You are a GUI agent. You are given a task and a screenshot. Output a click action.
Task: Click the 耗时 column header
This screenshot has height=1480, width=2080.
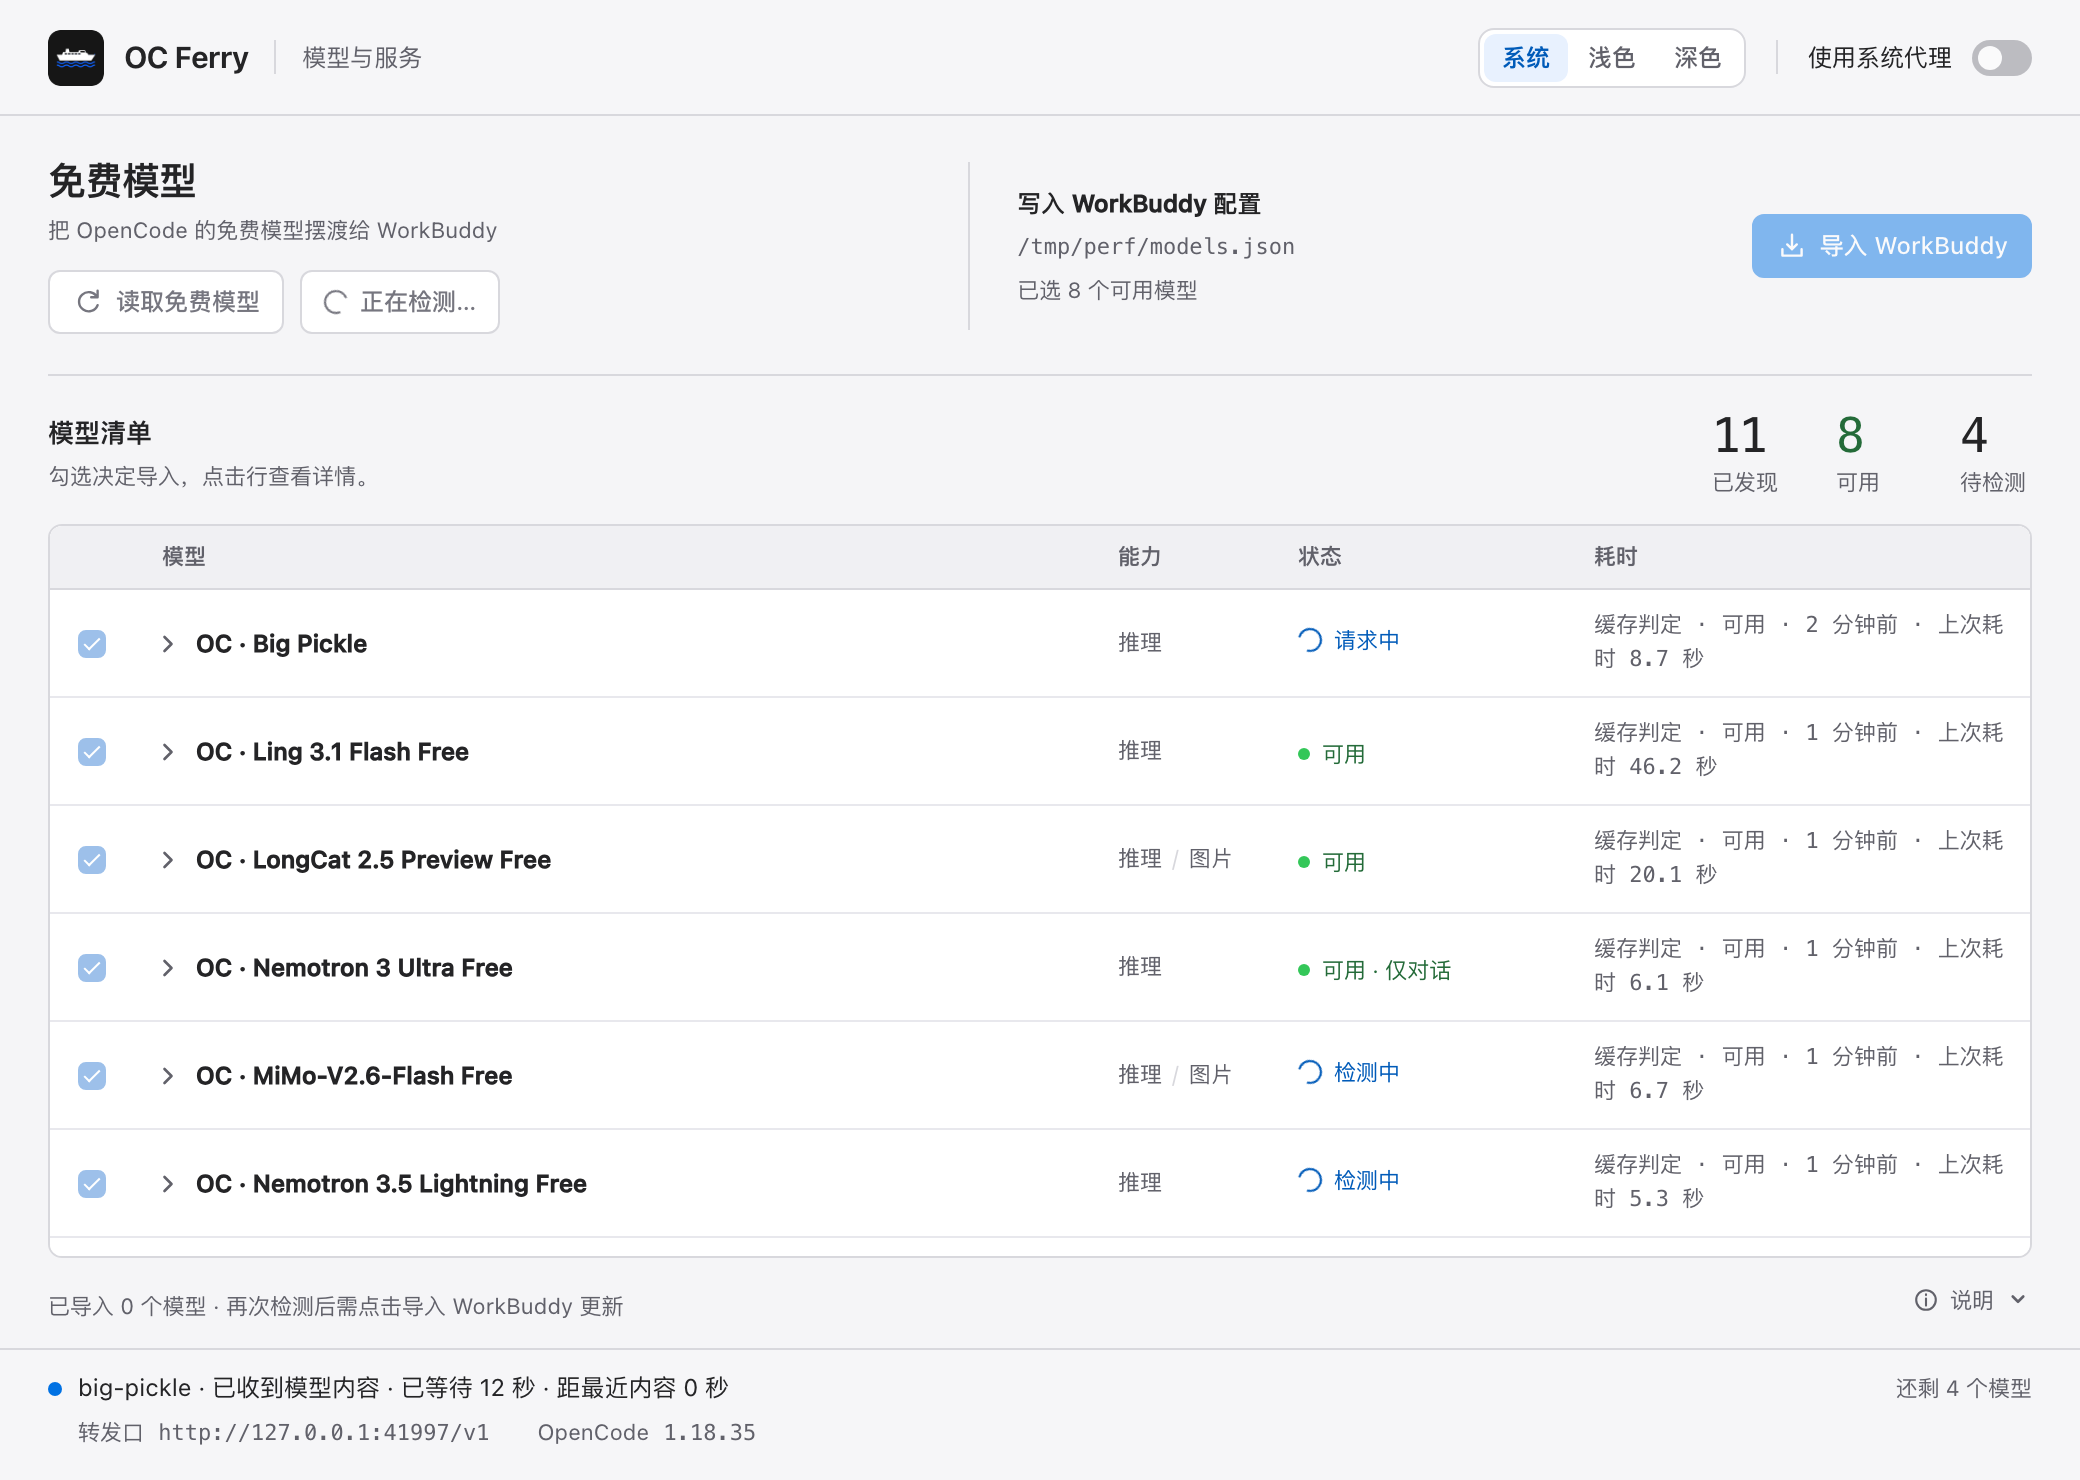[1616, 557]
